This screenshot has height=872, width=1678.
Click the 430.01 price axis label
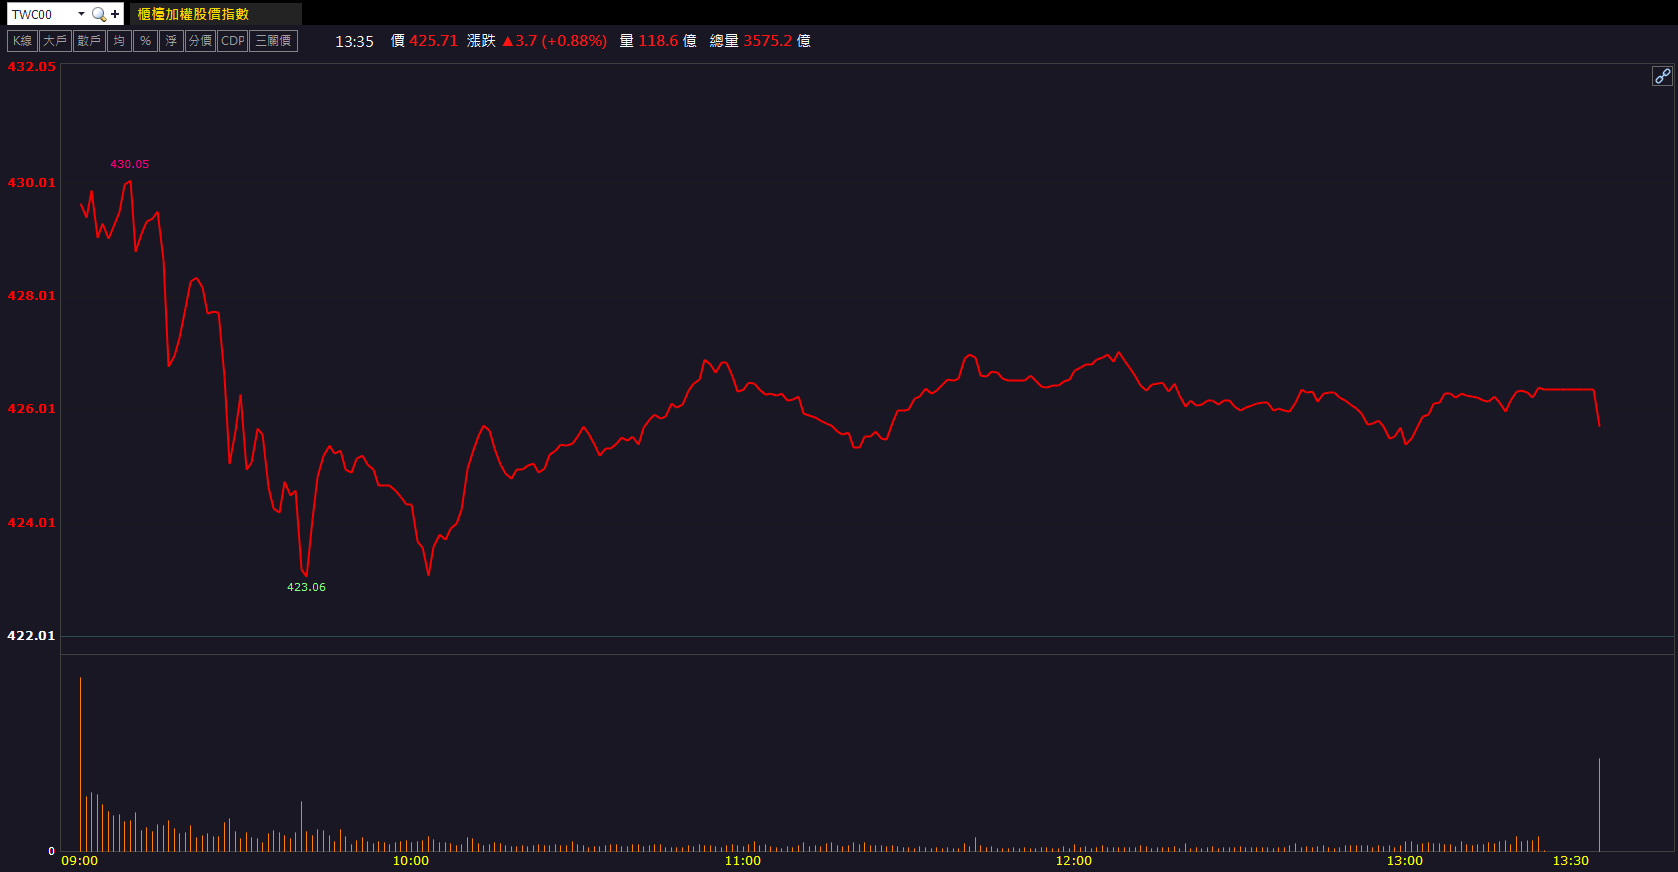(x=31, y=183)
